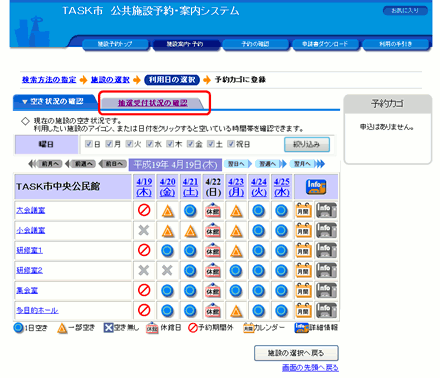Viewport: 440px width, 378px height.
Task: Click 施設の選択へ戻る button
Action: coord(296,353)
